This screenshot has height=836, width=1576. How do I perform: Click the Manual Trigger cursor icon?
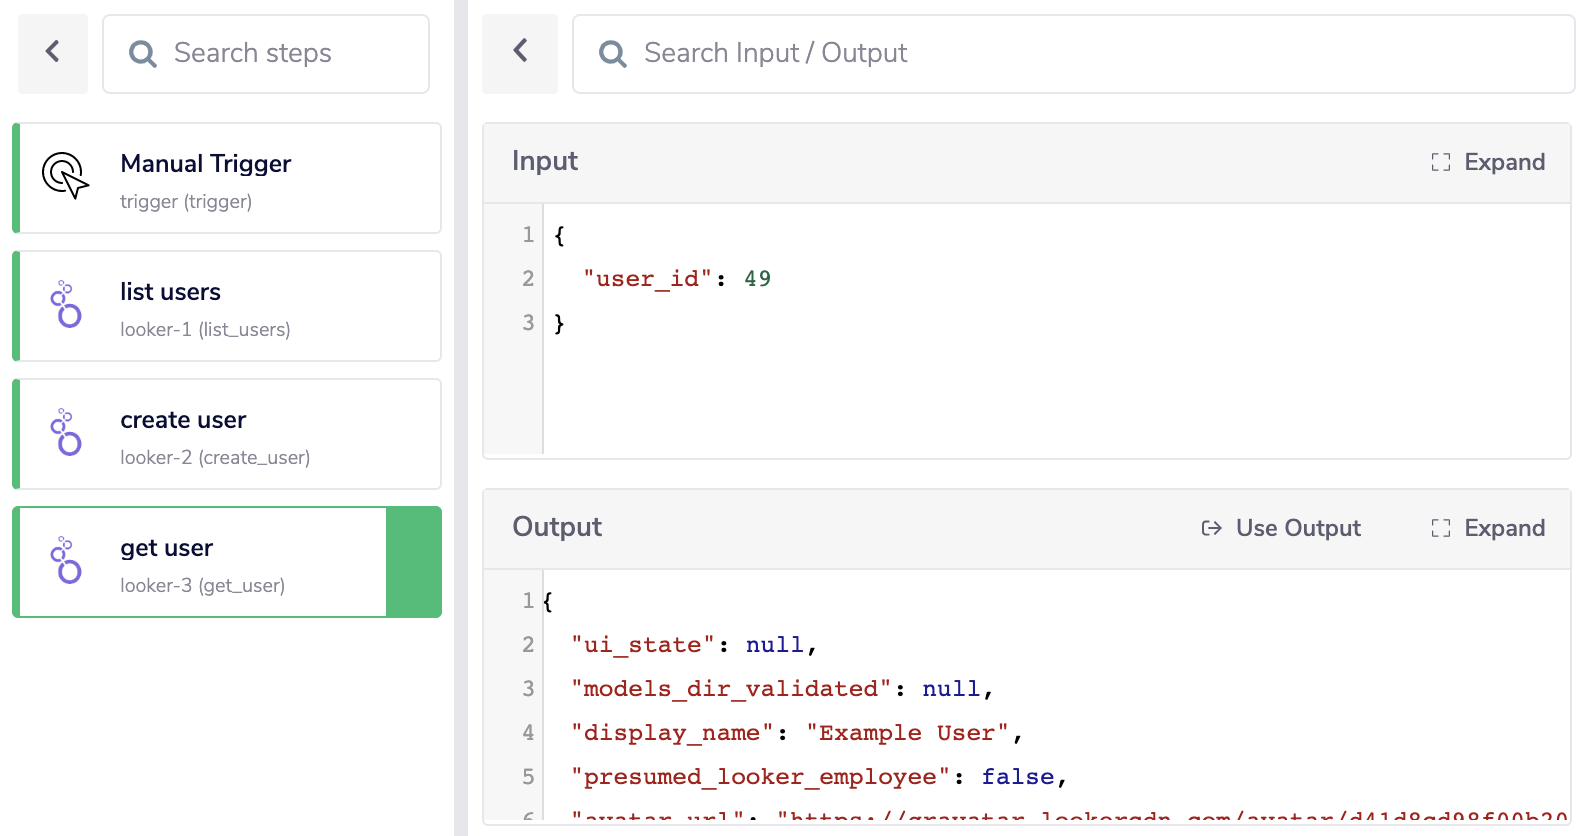pyautogui.click(x=65, y=176)
